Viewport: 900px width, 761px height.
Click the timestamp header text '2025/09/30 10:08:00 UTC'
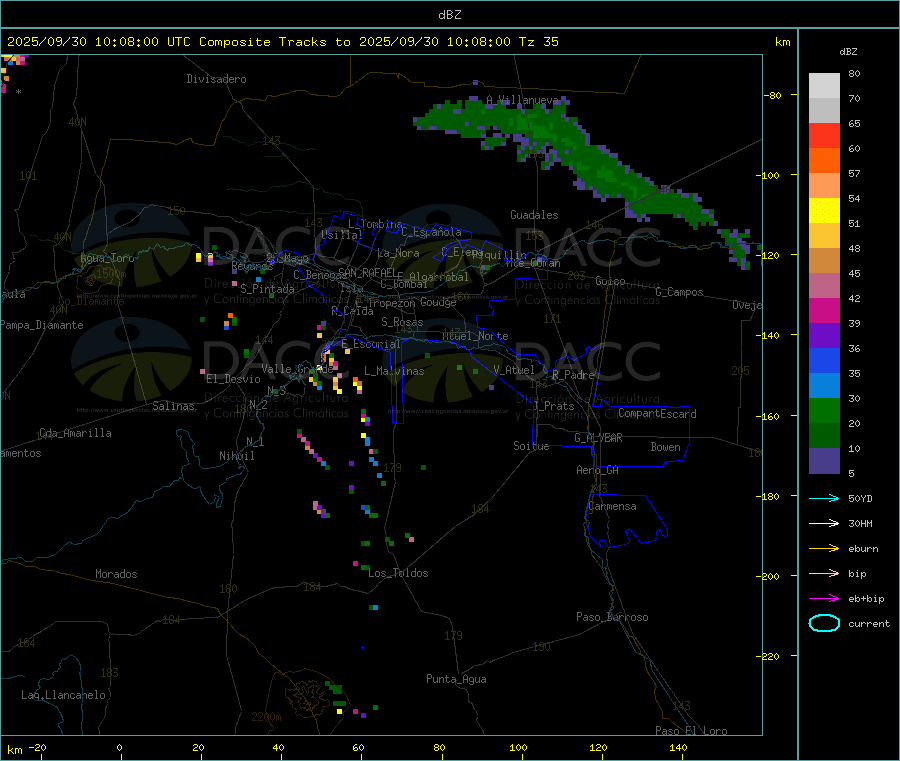(99, 42)
